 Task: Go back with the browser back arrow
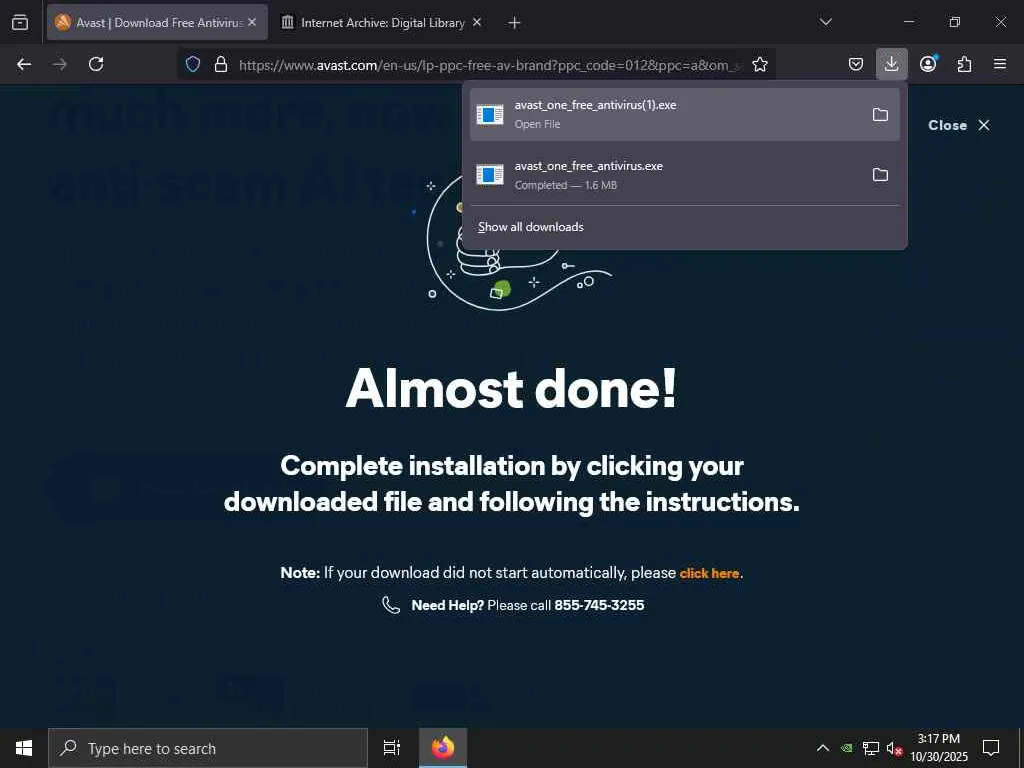(24, 64)
